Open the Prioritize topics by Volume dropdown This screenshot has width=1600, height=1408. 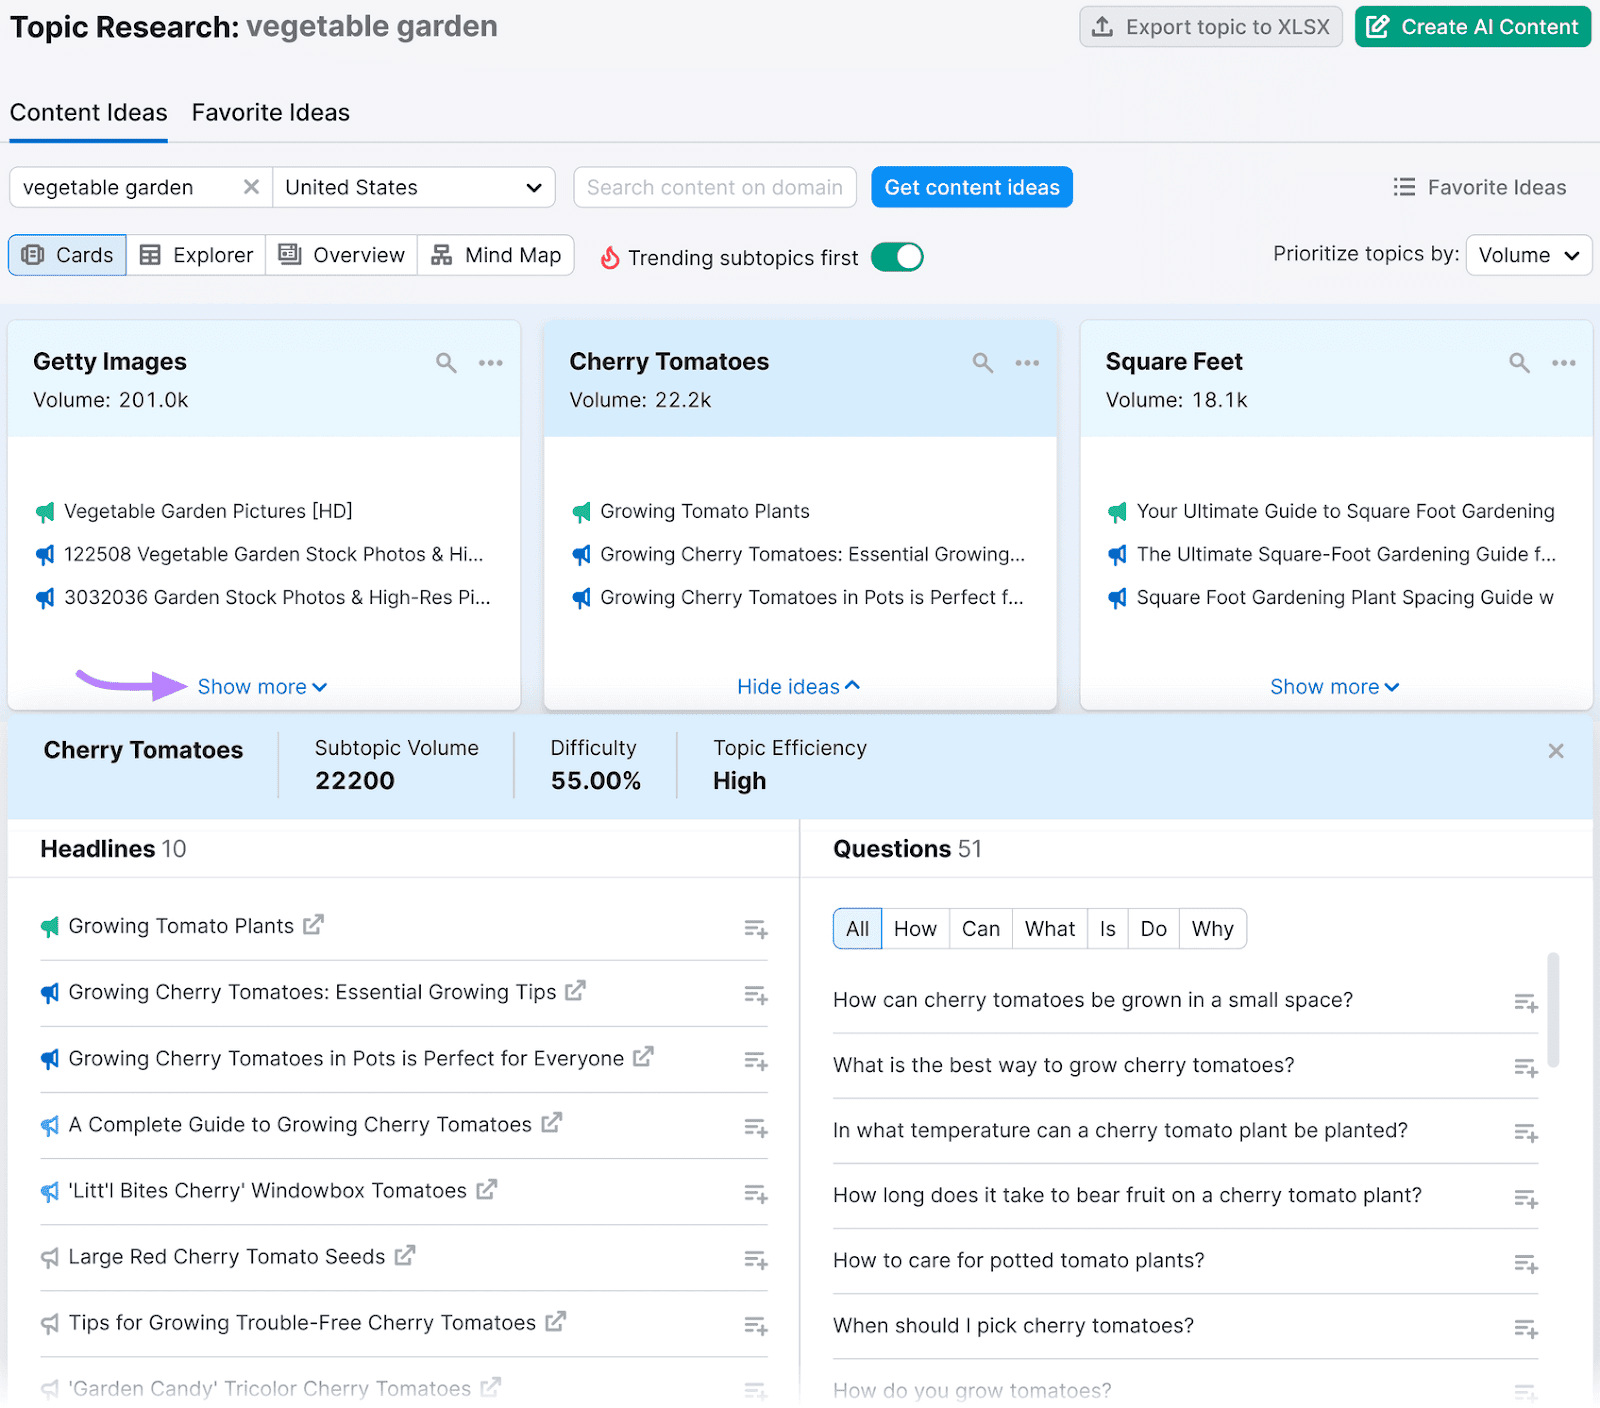pos(1528,255)
